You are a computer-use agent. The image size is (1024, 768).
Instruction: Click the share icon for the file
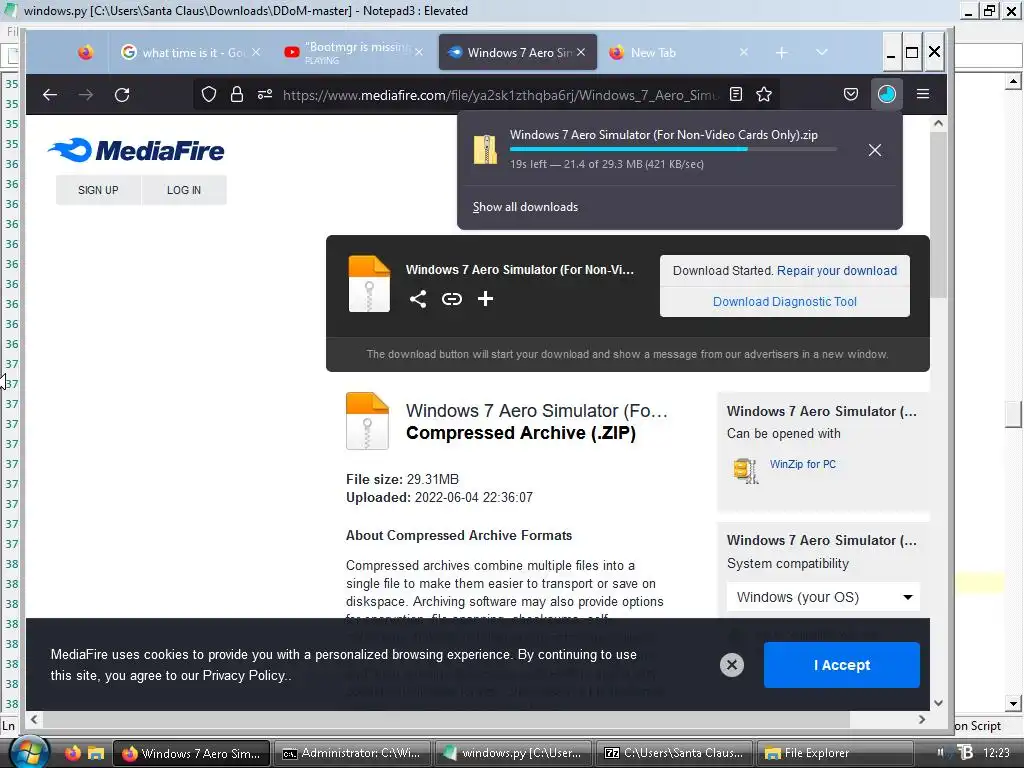coord(418,299)
